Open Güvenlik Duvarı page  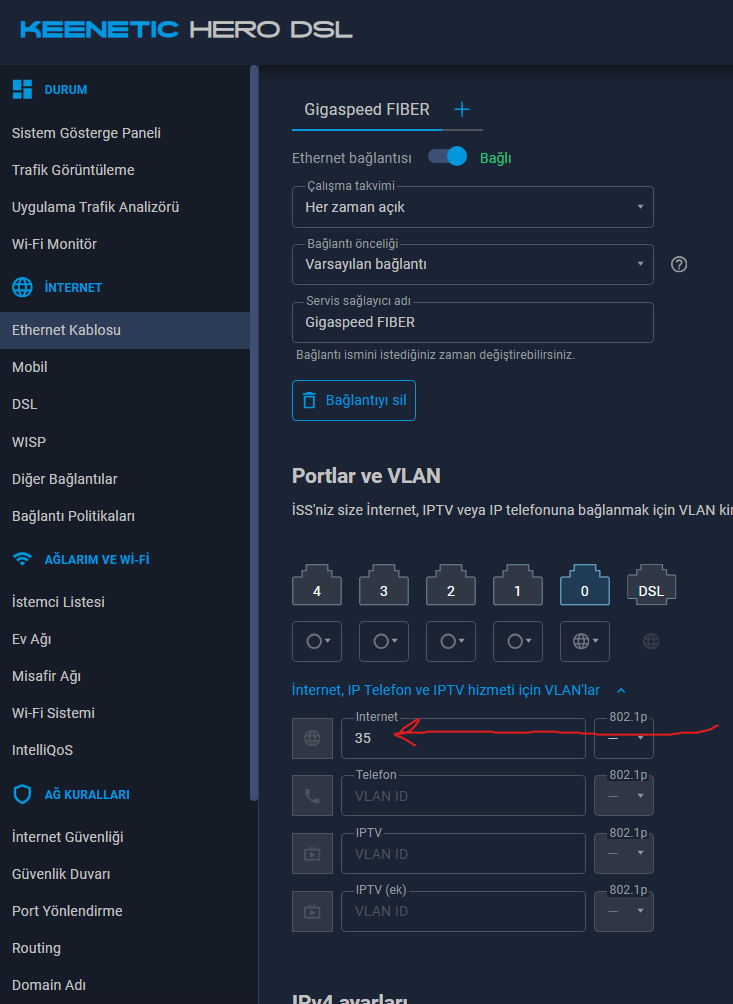(x=61, y=874)
